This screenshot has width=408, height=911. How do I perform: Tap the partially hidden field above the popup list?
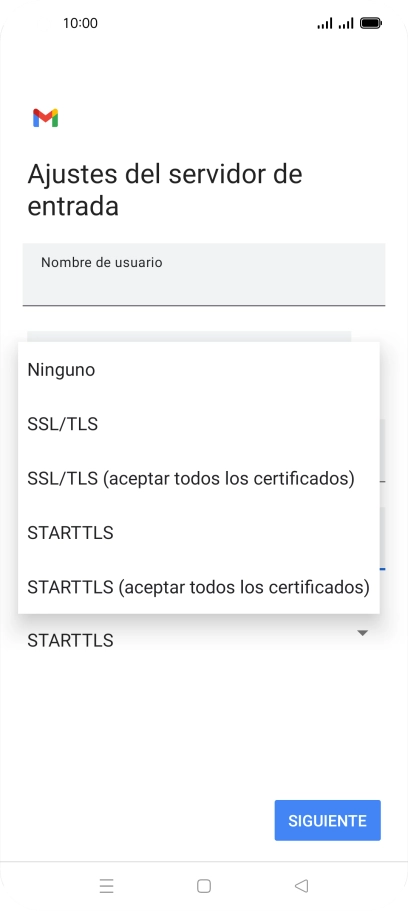pos(189,336)
